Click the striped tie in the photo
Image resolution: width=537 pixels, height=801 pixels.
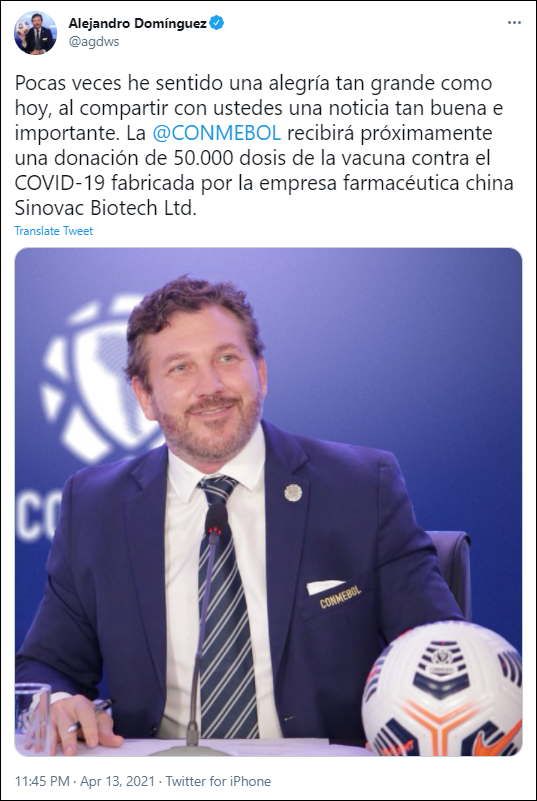(226, 608)
